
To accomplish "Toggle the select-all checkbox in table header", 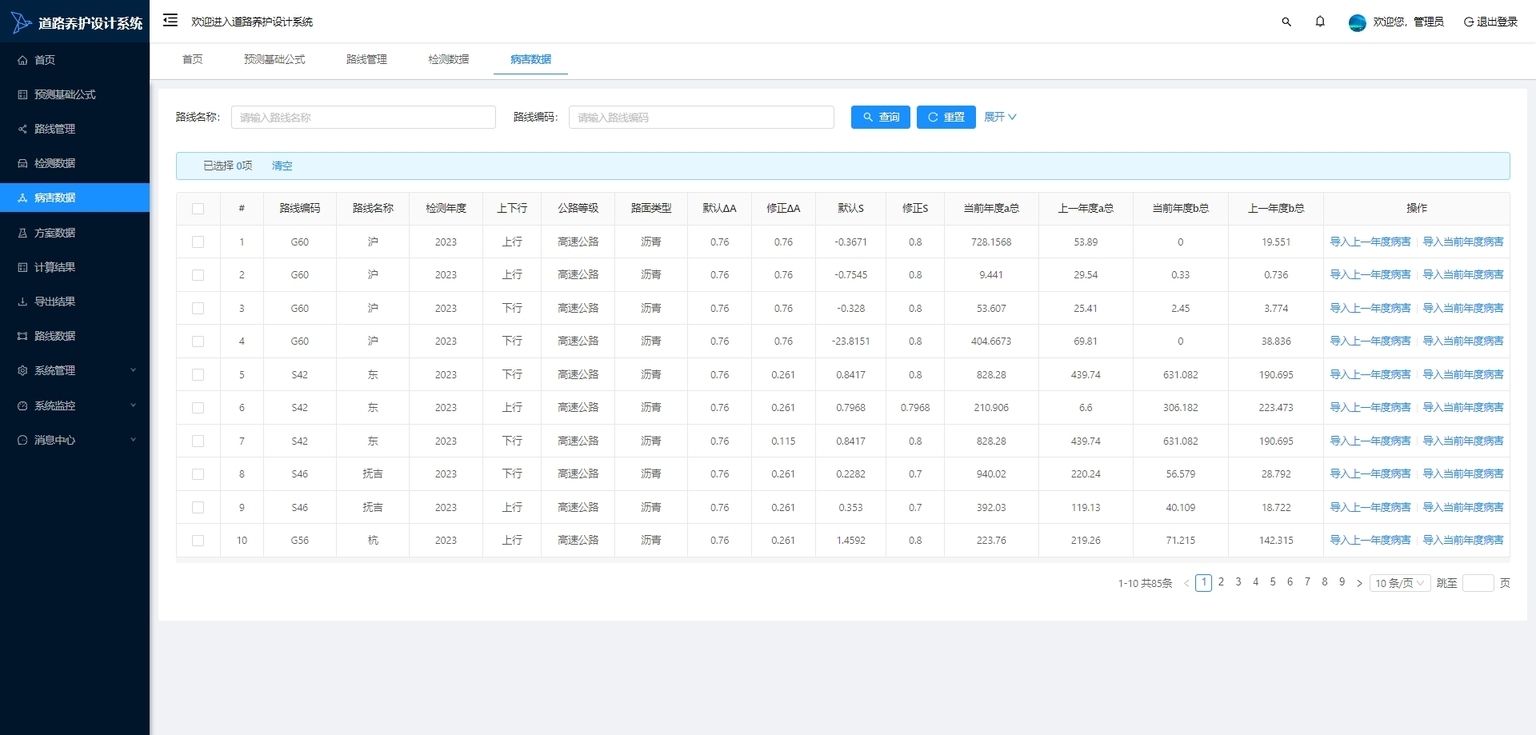I will point(198,209).
